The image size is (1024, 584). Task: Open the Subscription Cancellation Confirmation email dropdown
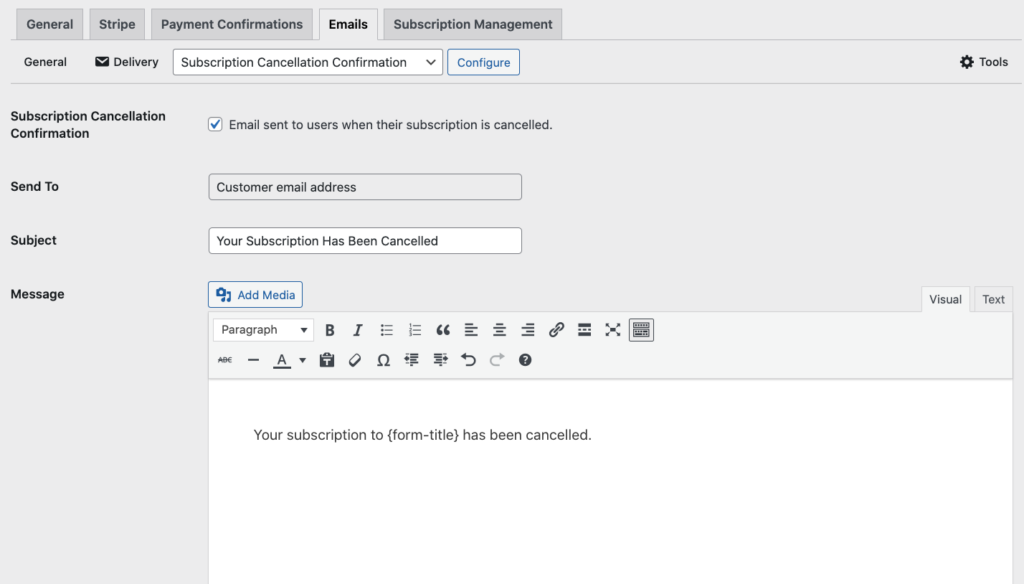(307, 62)
